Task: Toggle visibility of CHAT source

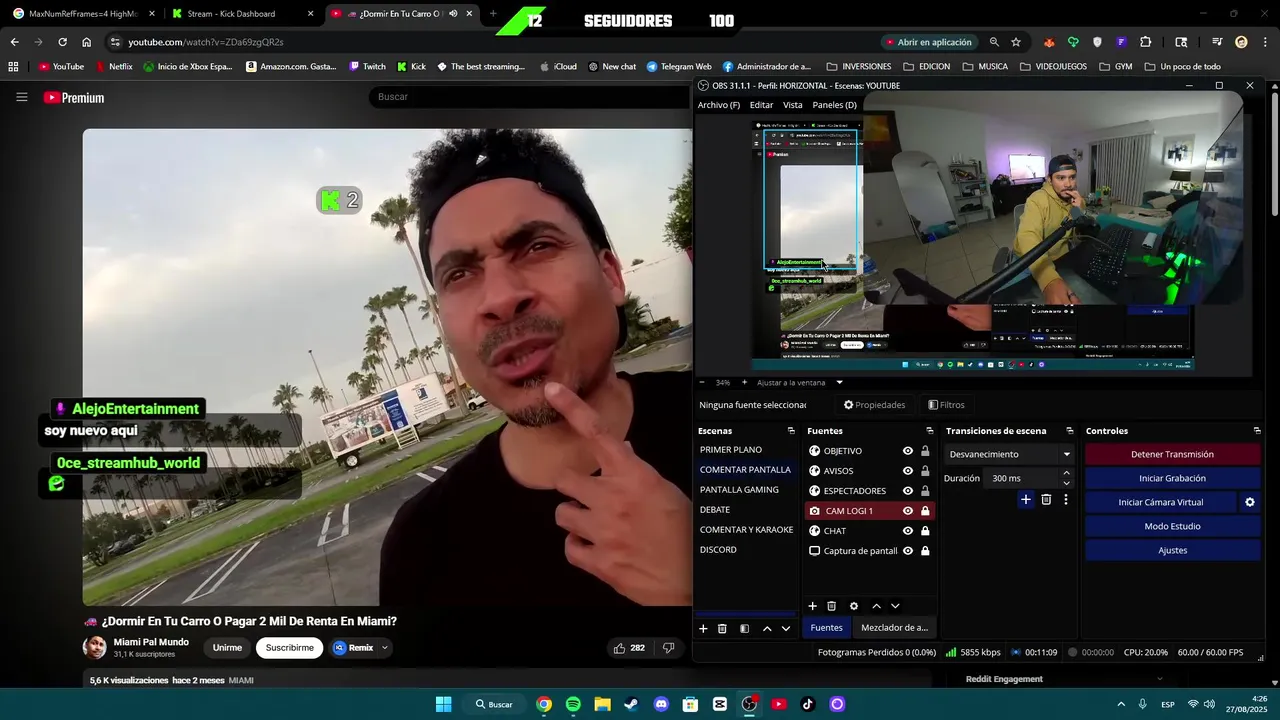Action: 908,531
